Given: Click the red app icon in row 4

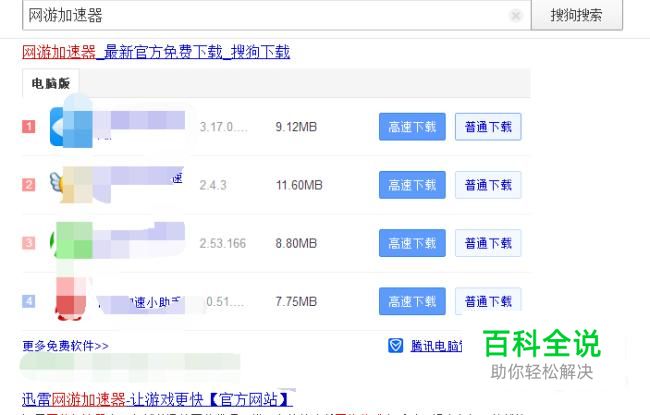Looking at the screenshot, I should pos(70,299).
